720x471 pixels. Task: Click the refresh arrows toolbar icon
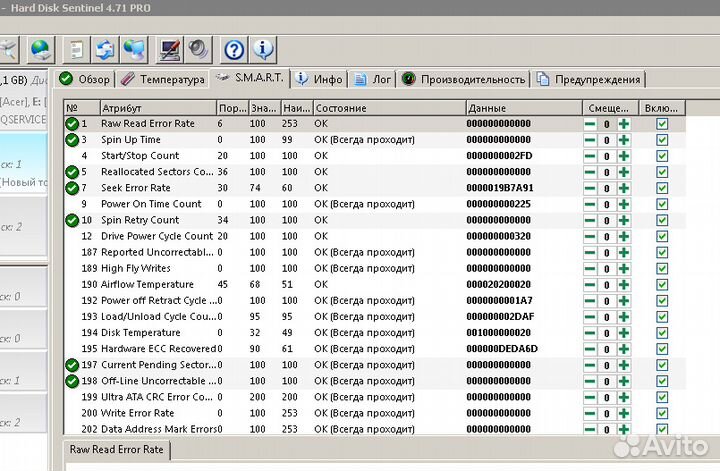coord(105,48)
